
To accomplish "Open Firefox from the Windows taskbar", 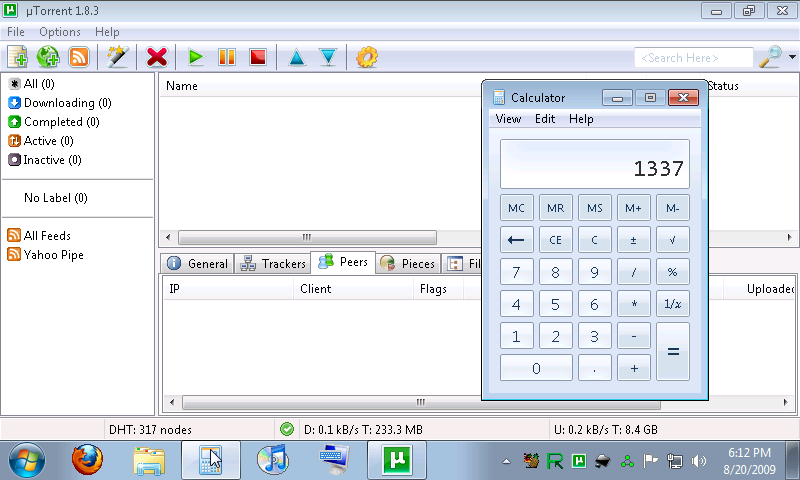I will pos(87,460).
